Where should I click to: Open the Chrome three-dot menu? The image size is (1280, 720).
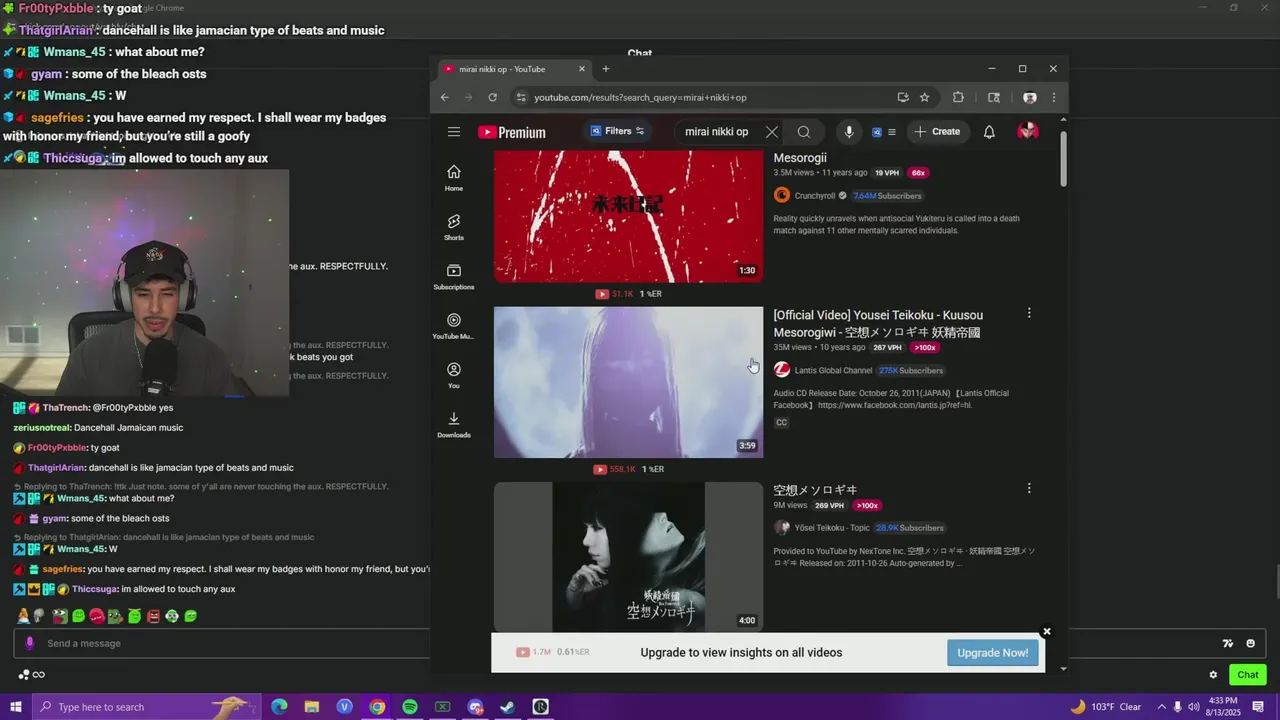1053,97
